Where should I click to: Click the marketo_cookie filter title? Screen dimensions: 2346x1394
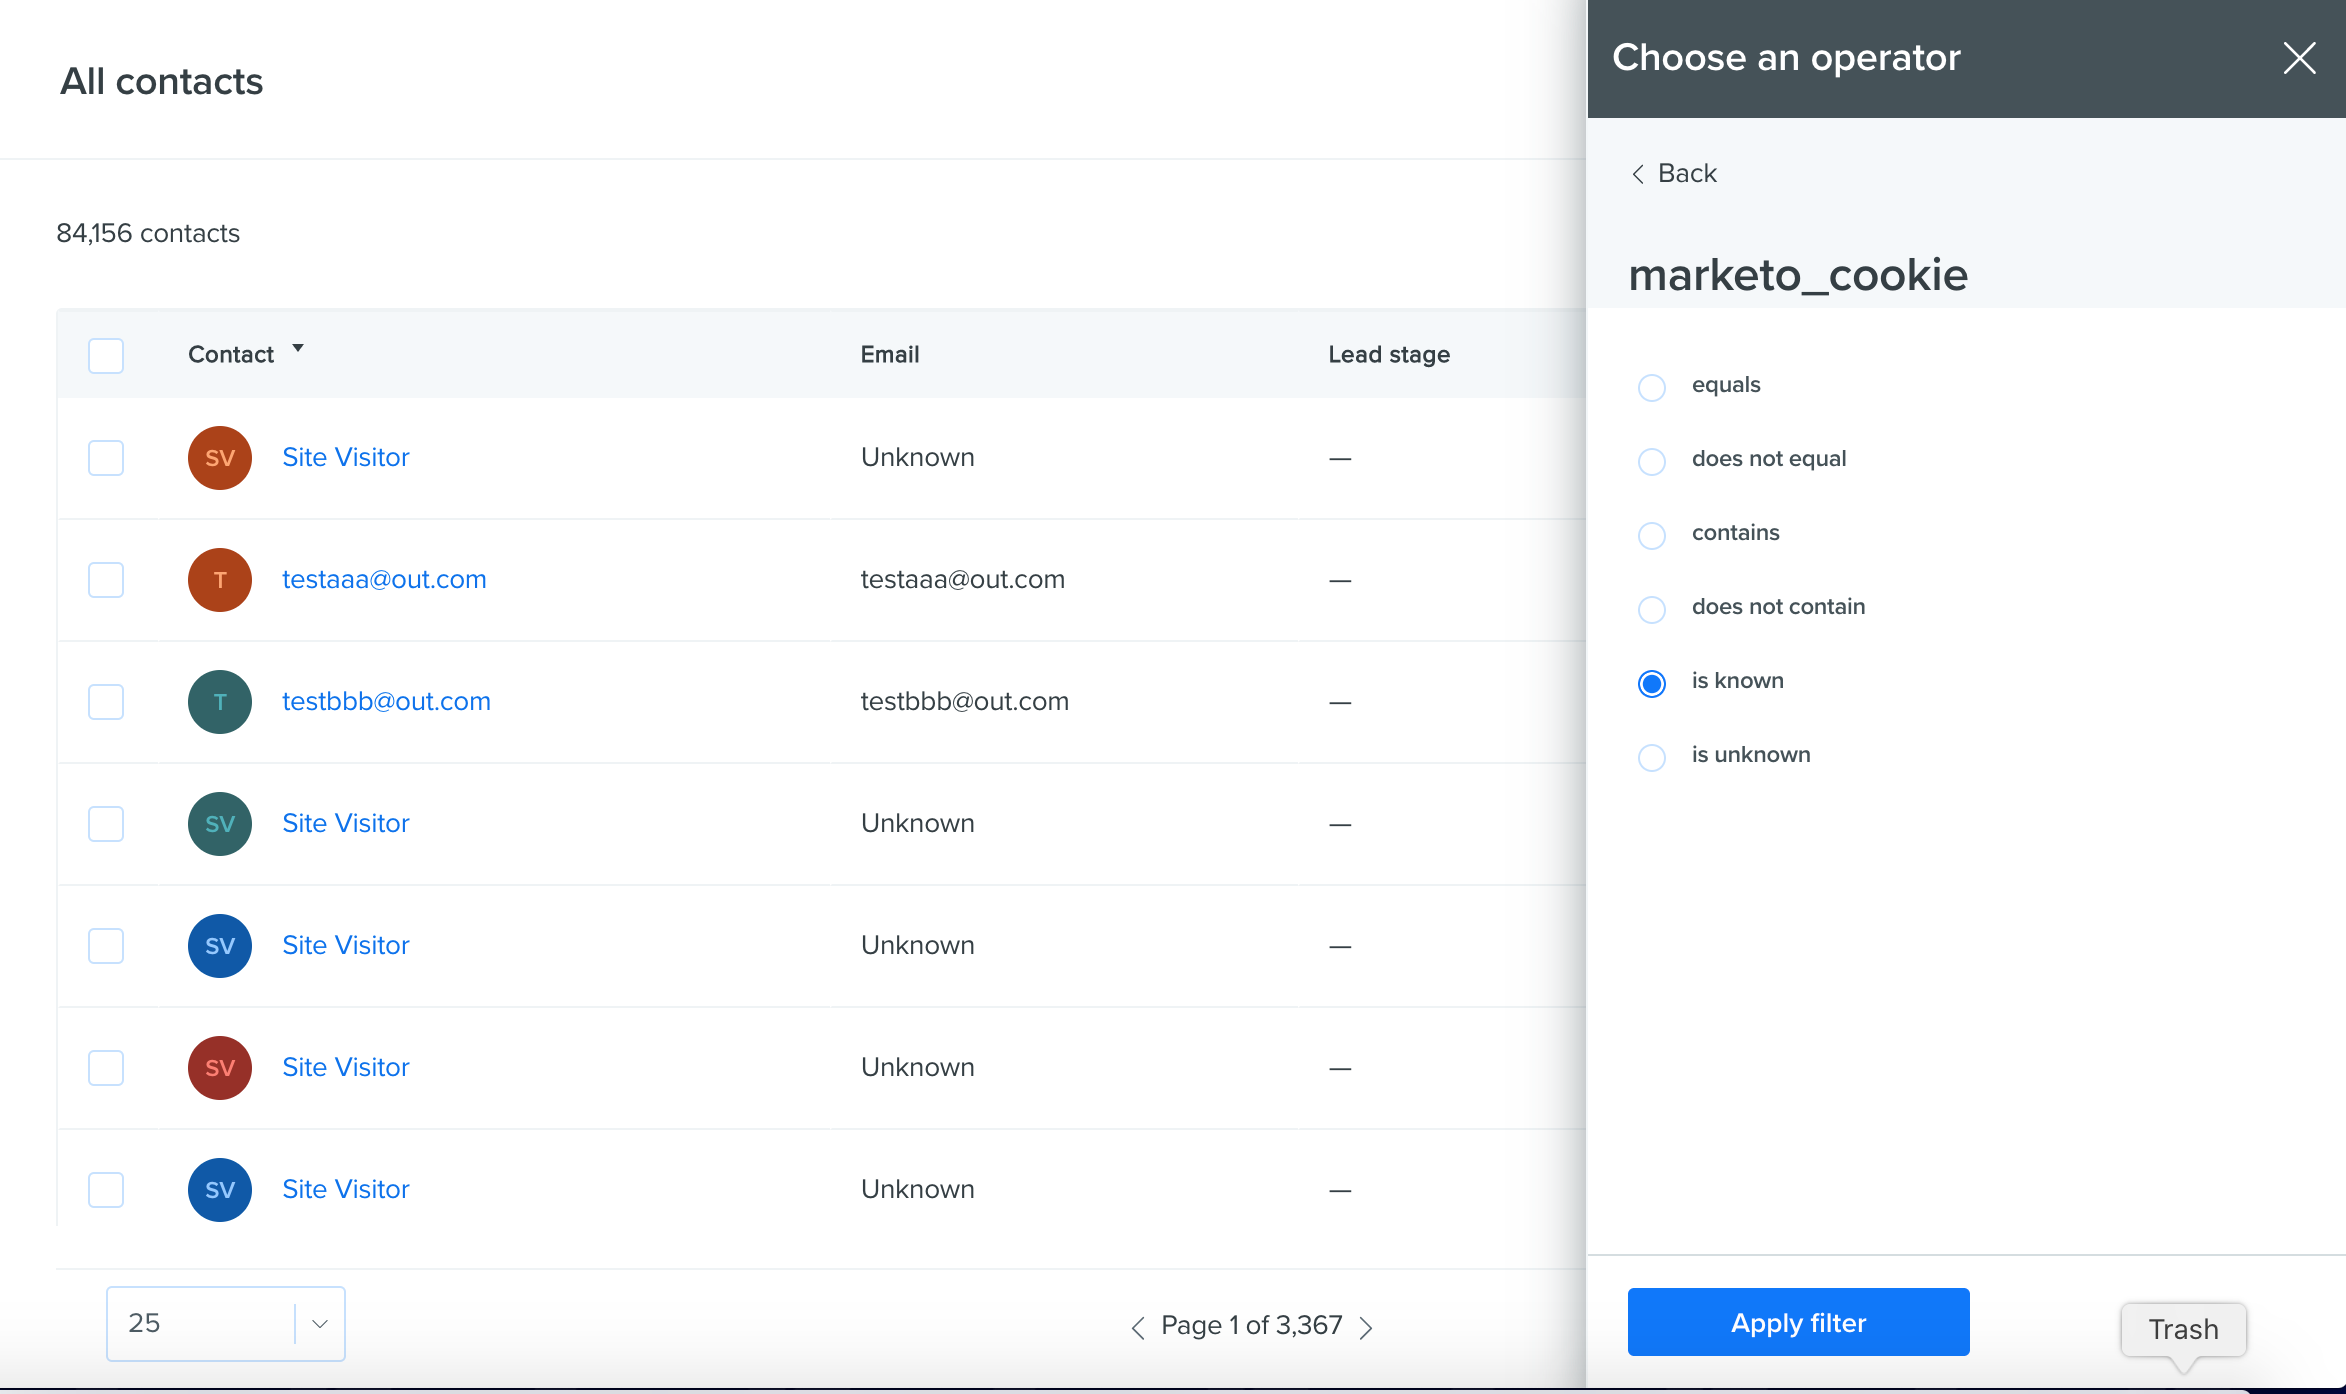click(x=1798, y=275)
